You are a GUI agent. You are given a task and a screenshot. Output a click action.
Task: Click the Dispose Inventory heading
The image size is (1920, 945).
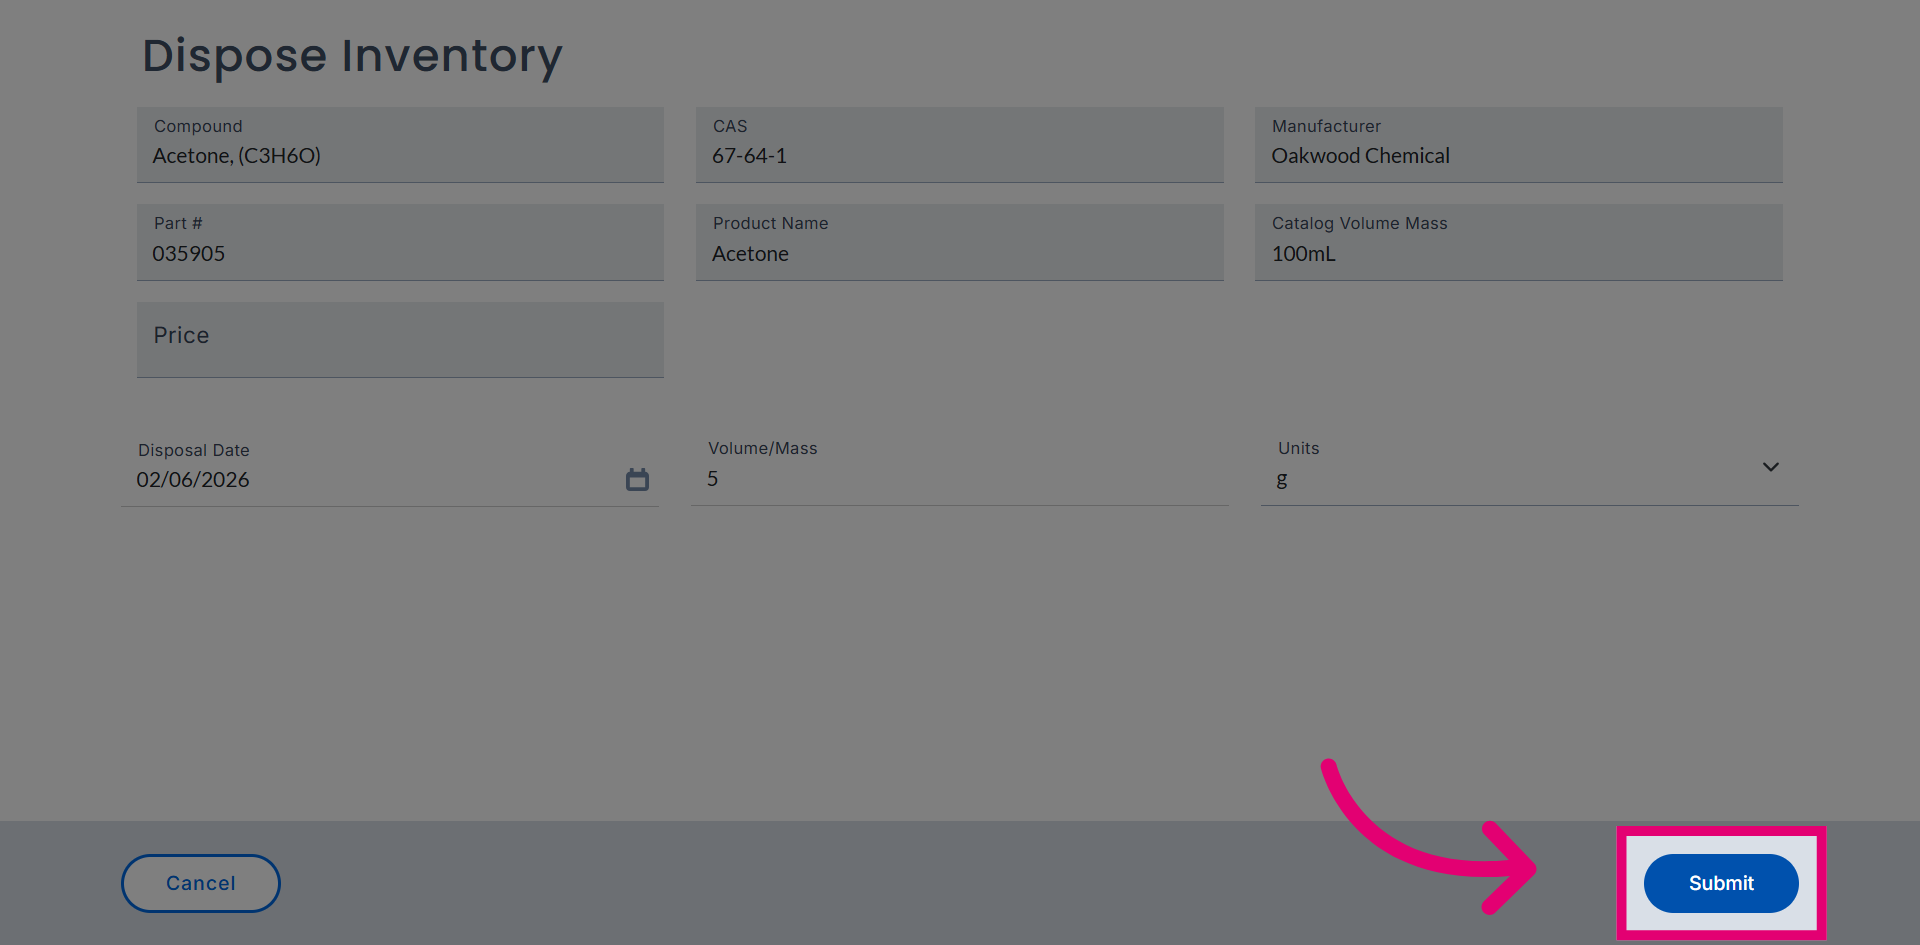coord(352,56)
